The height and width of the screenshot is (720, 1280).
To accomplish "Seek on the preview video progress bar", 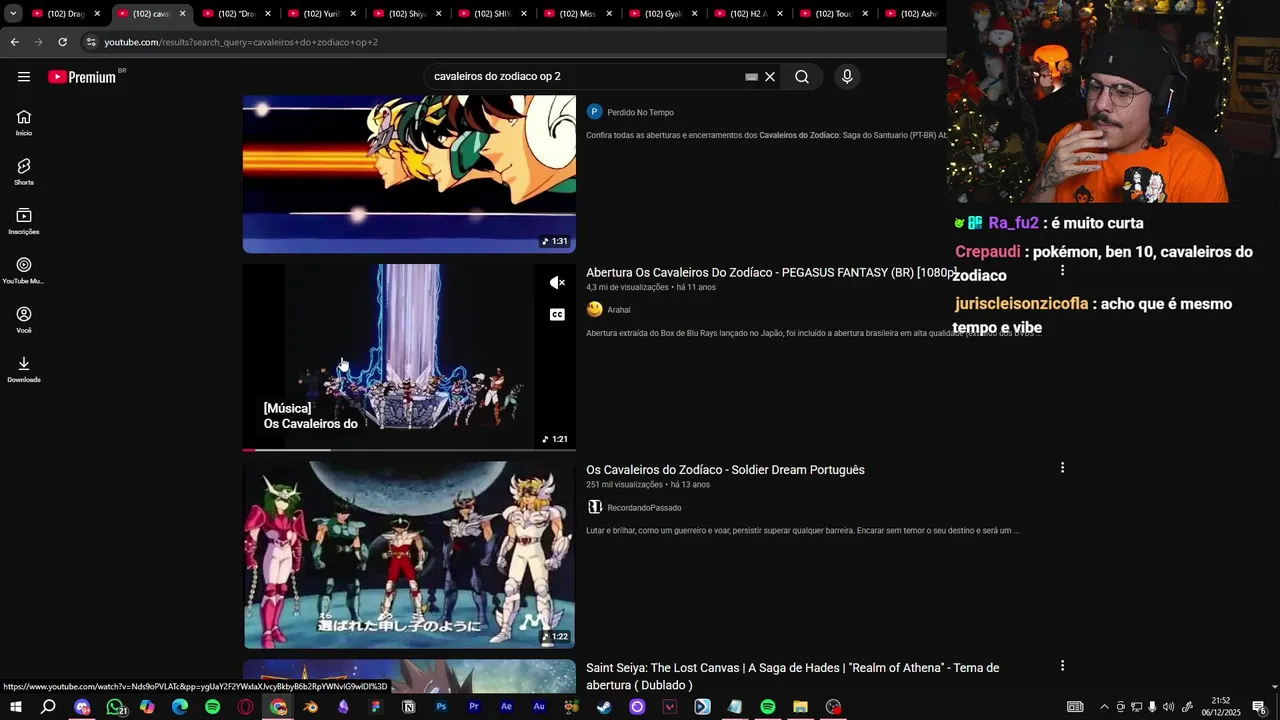I will (x=409, y=450).
